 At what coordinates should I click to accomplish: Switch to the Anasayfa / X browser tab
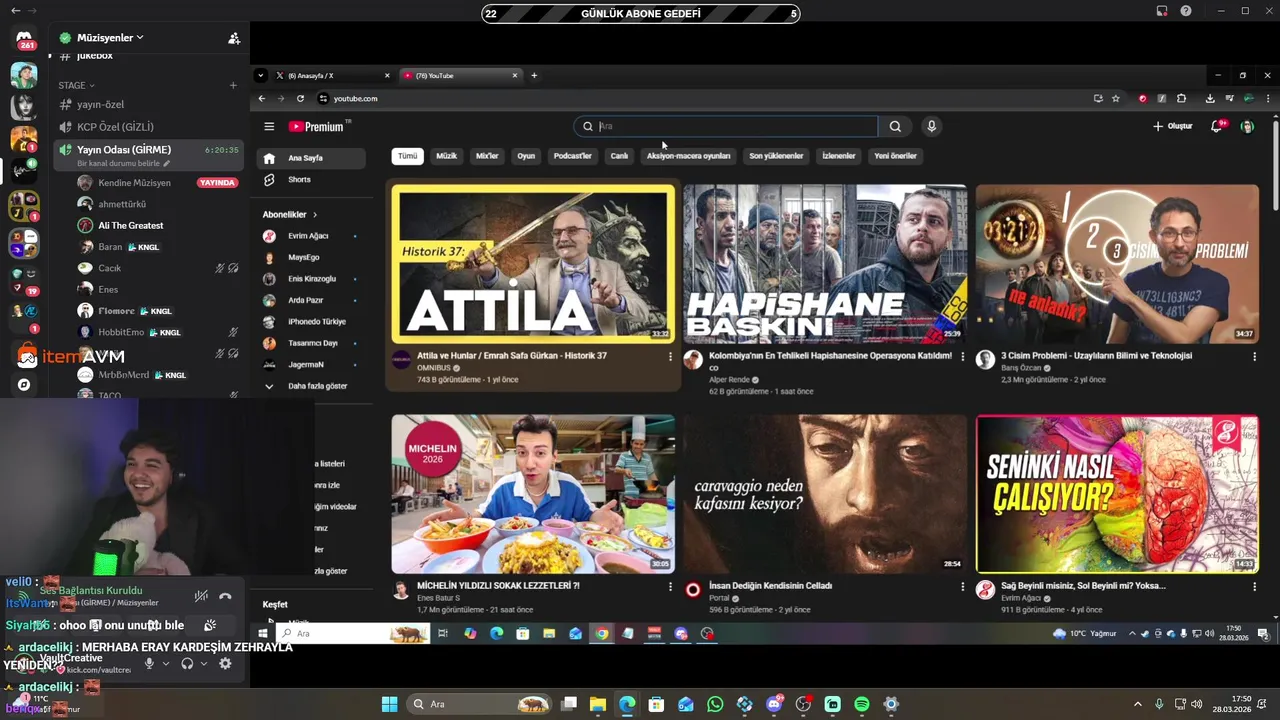point(332,75)
